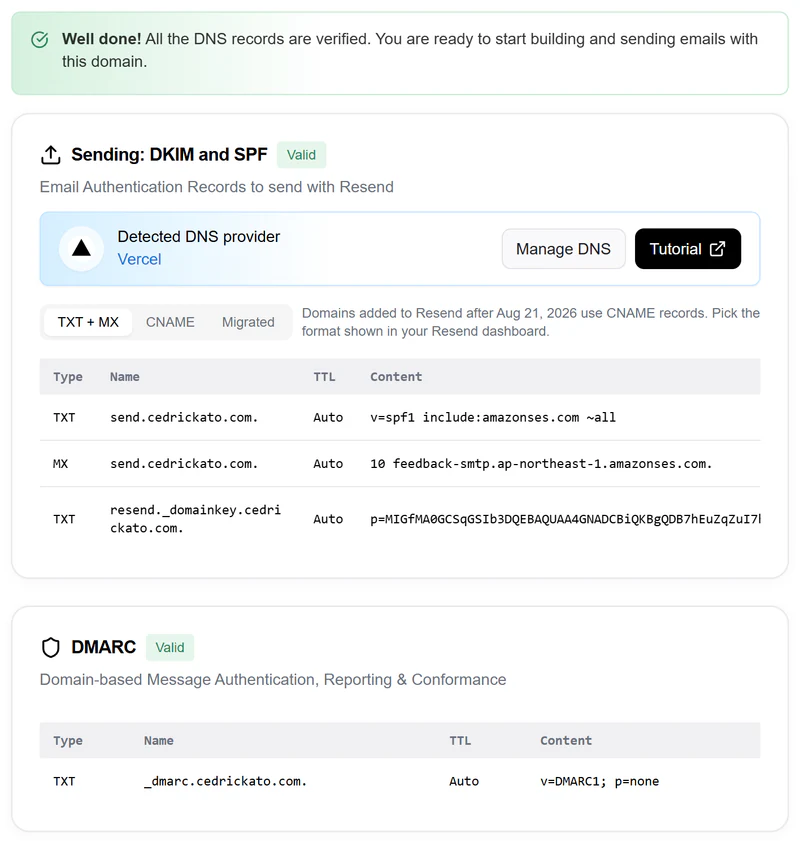
Task: Click the TTL header in the sending table
Action: (324, 377)
